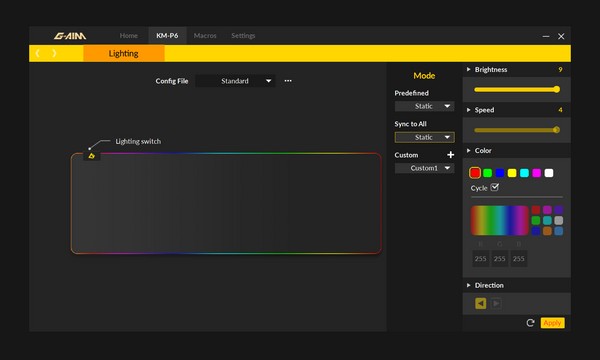The width and height of the screenshot is (600, 360).
Task: Click the B value input field
Action: pos(518,259)
